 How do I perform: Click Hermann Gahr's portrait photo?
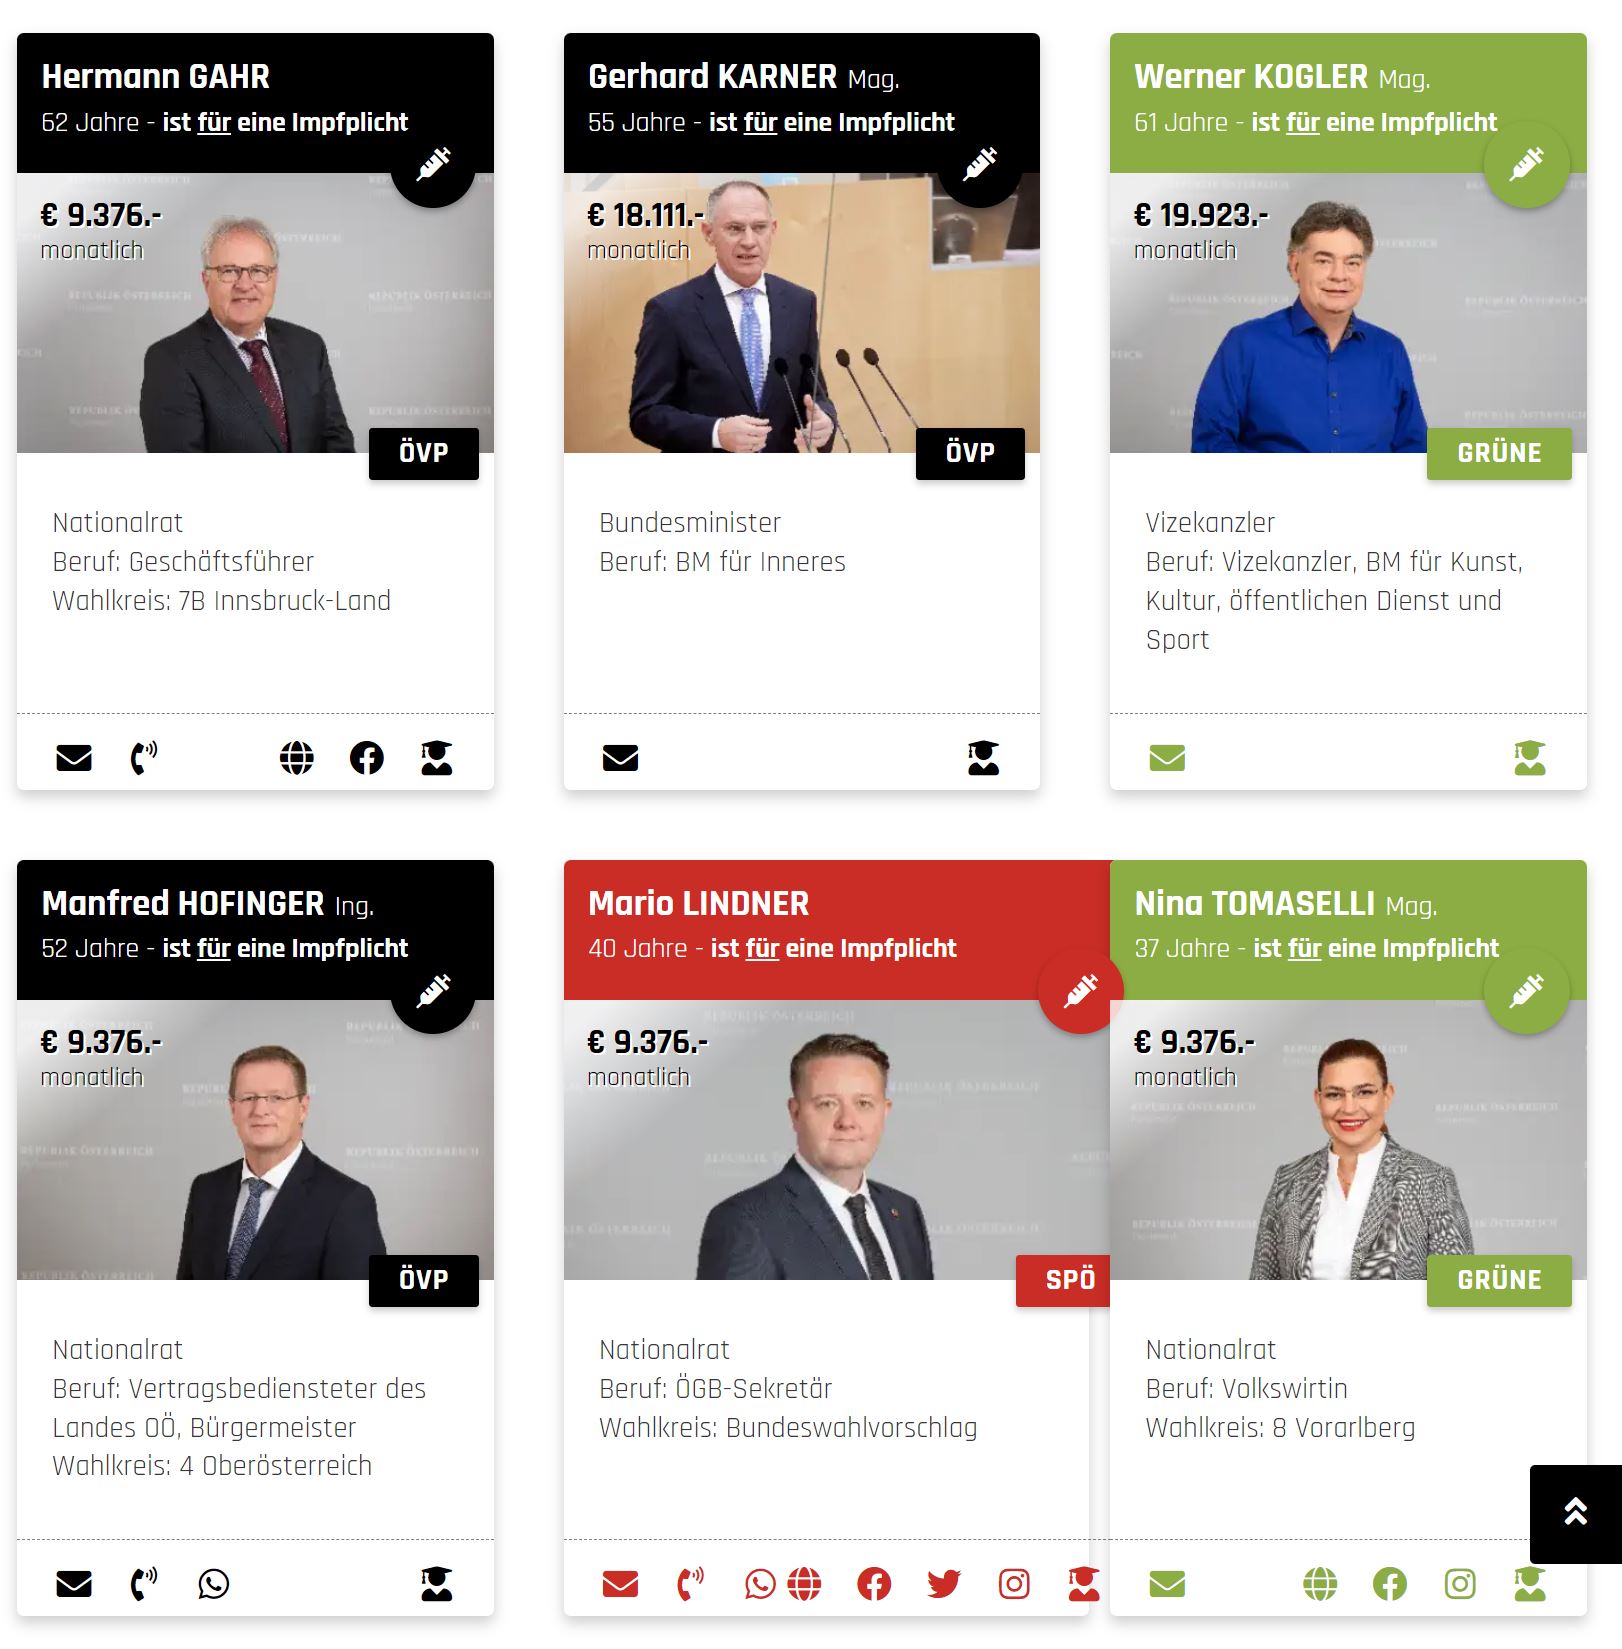pyautogui.click(x=255, y=314)
